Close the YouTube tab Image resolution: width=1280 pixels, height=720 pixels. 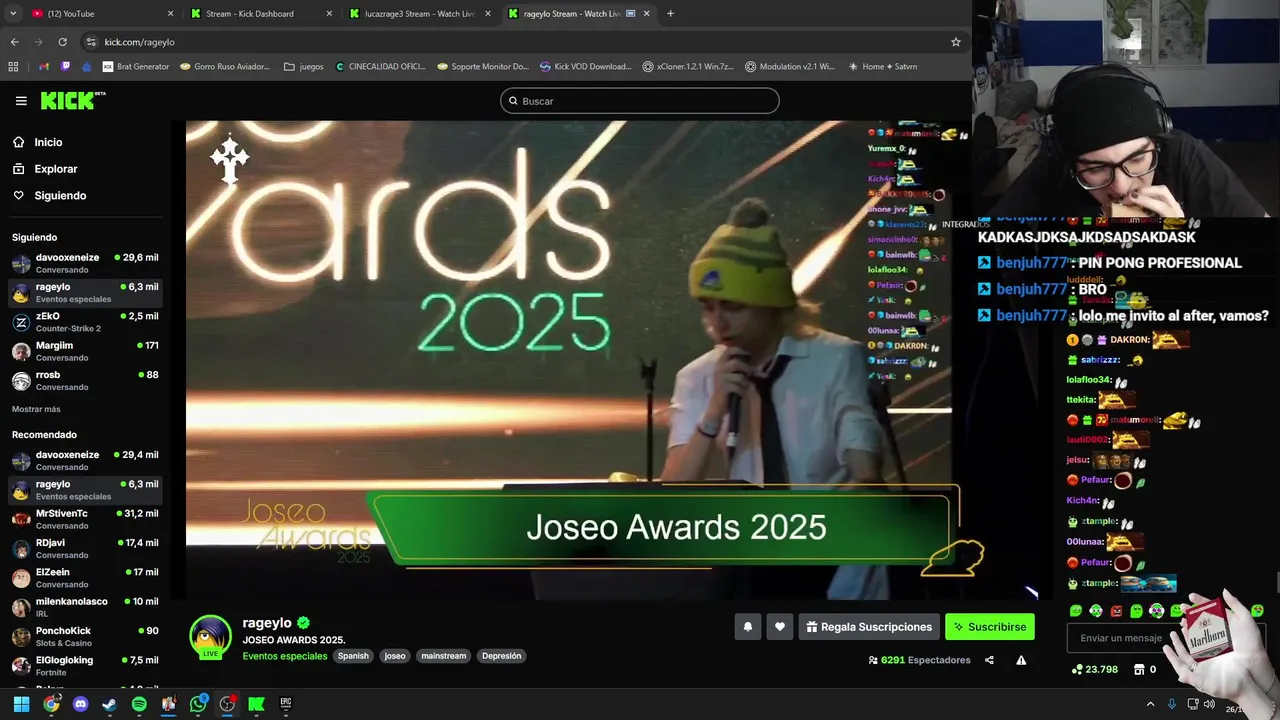(170, 14)
